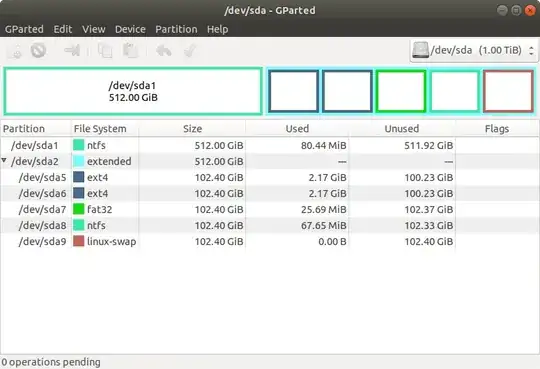Sort by the Partition column header
540x369 pixels.
tap(35, 129)
